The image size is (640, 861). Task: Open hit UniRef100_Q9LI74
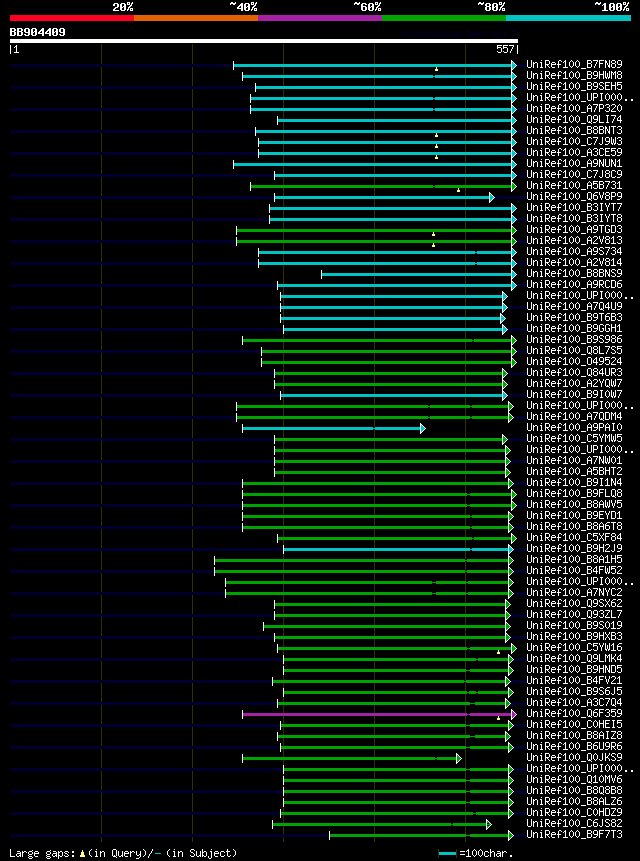click(574, 119)
